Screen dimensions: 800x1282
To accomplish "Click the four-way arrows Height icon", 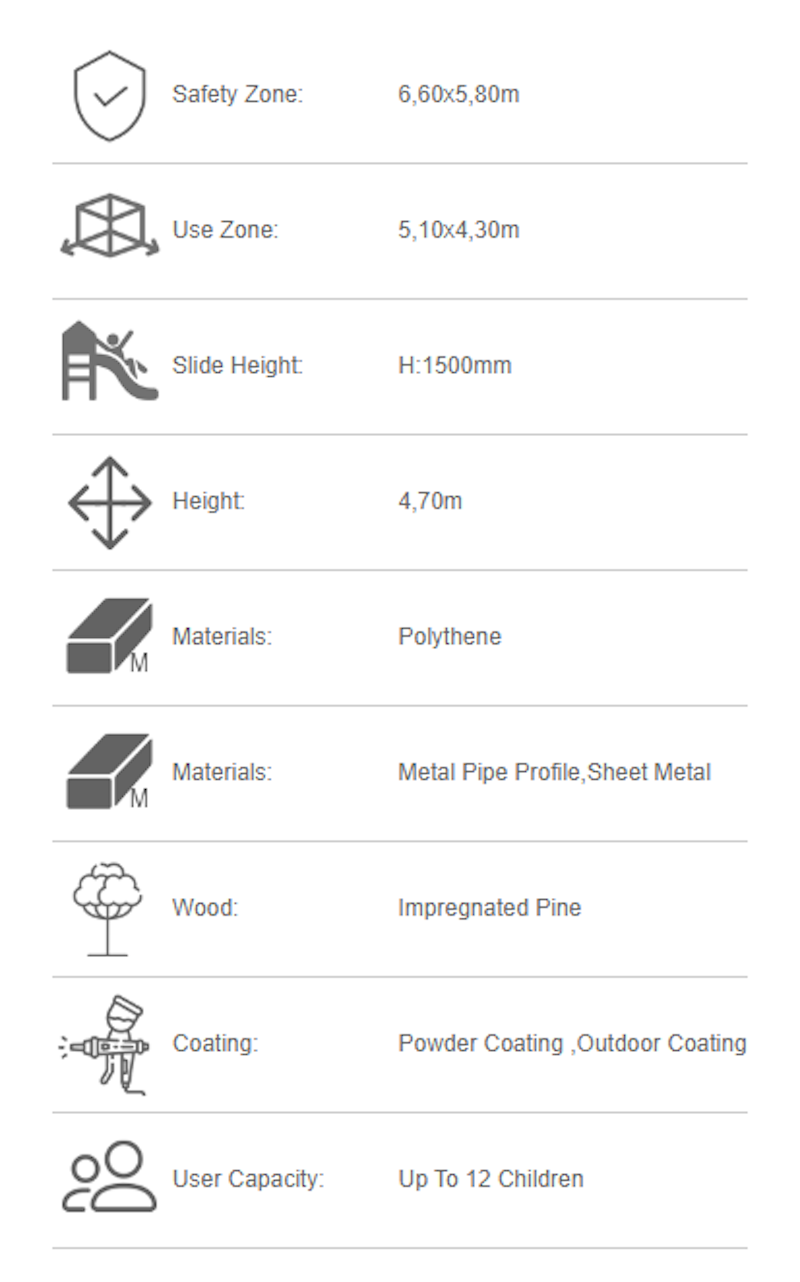I will coord(110,502).
